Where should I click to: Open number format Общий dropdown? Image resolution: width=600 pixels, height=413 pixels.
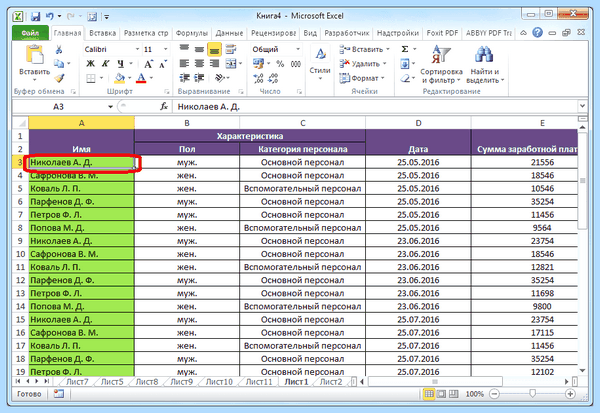coord(298,49)
